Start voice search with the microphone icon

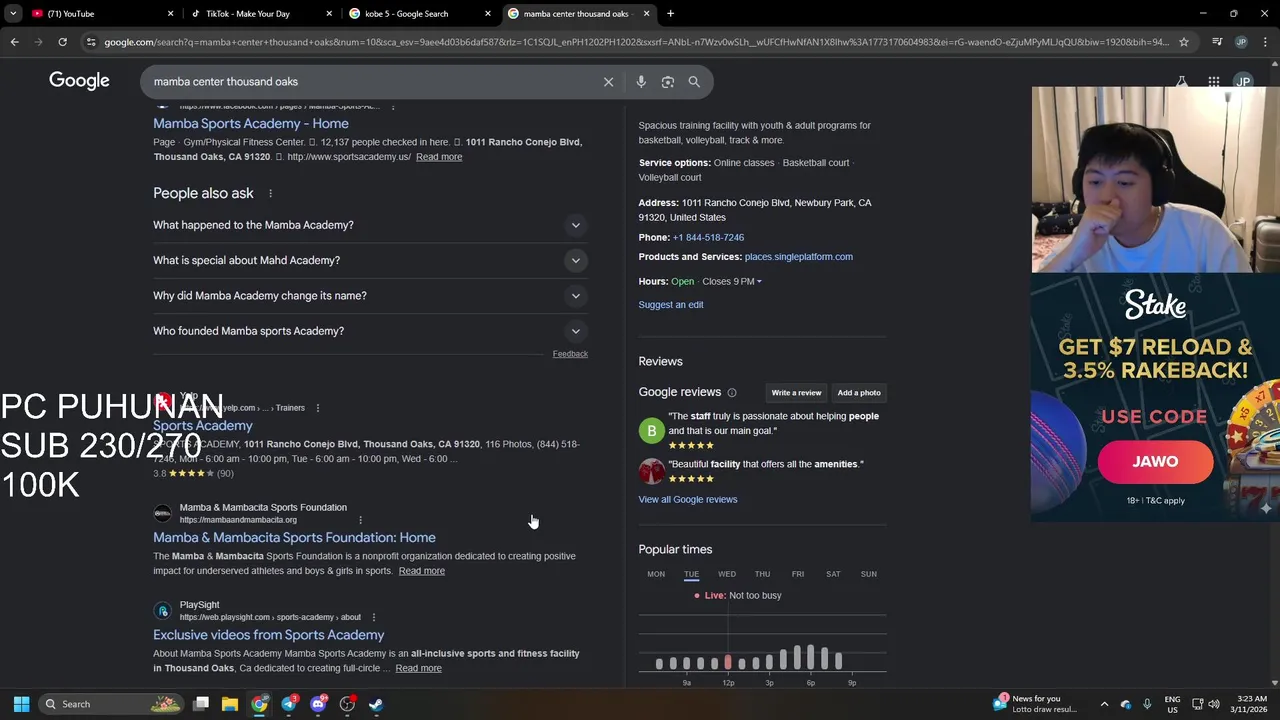point(641,82)
